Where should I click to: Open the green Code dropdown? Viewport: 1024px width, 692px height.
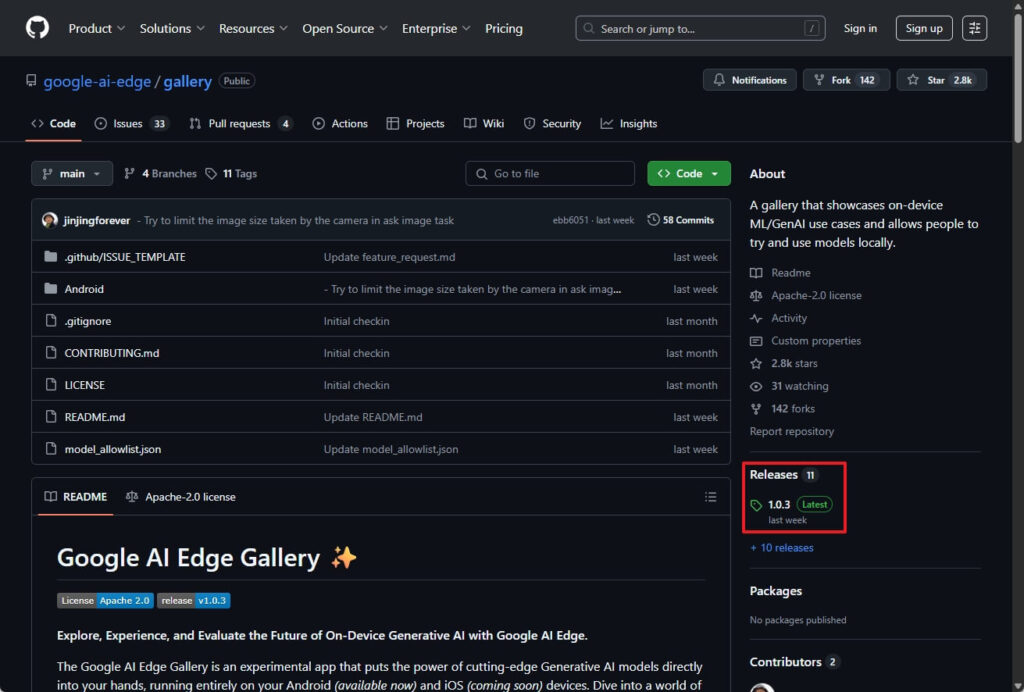click(x=688, y=173)
